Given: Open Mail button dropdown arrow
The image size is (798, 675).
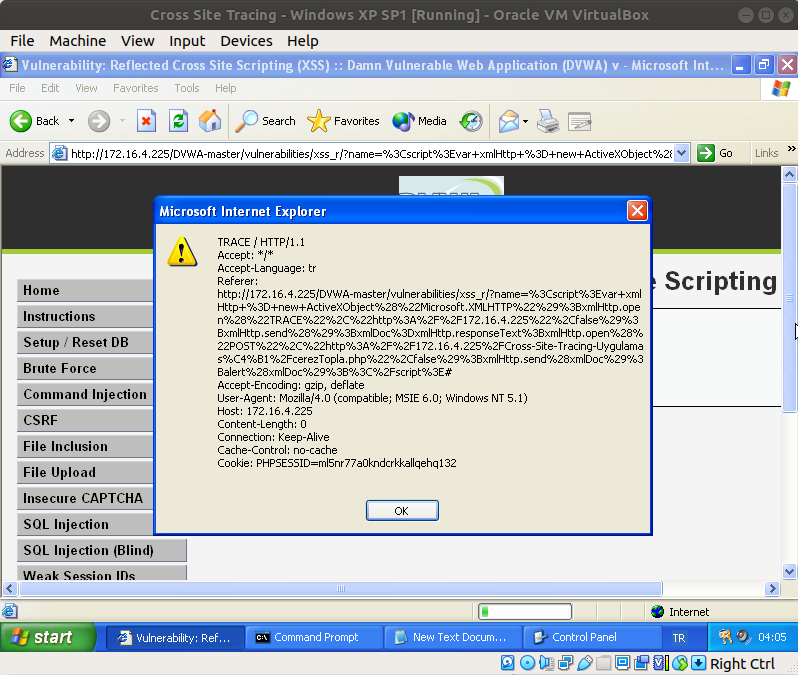Looking at the screenshot, I should [x=525, y=121].
